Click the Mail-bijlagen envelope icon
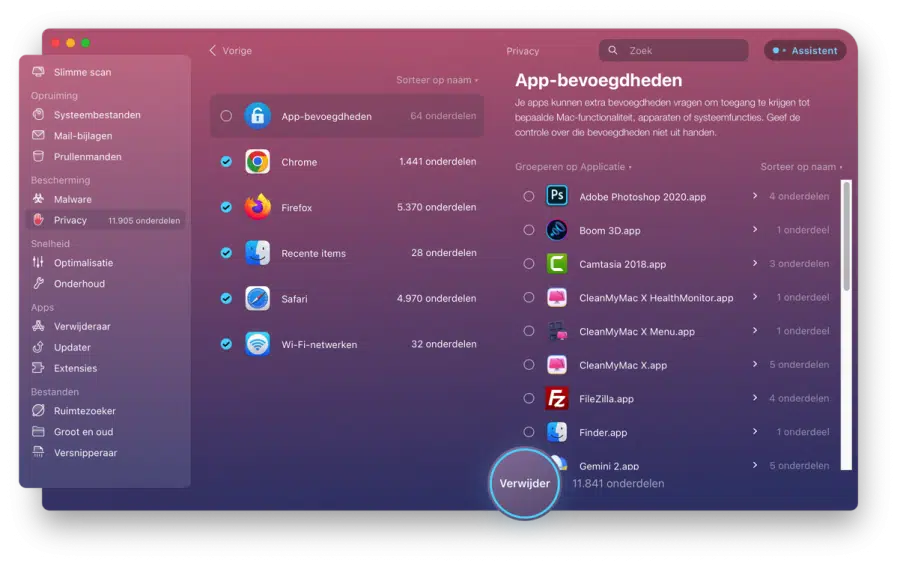This screenshot has width=900, height=566. (x=38, y=135)
